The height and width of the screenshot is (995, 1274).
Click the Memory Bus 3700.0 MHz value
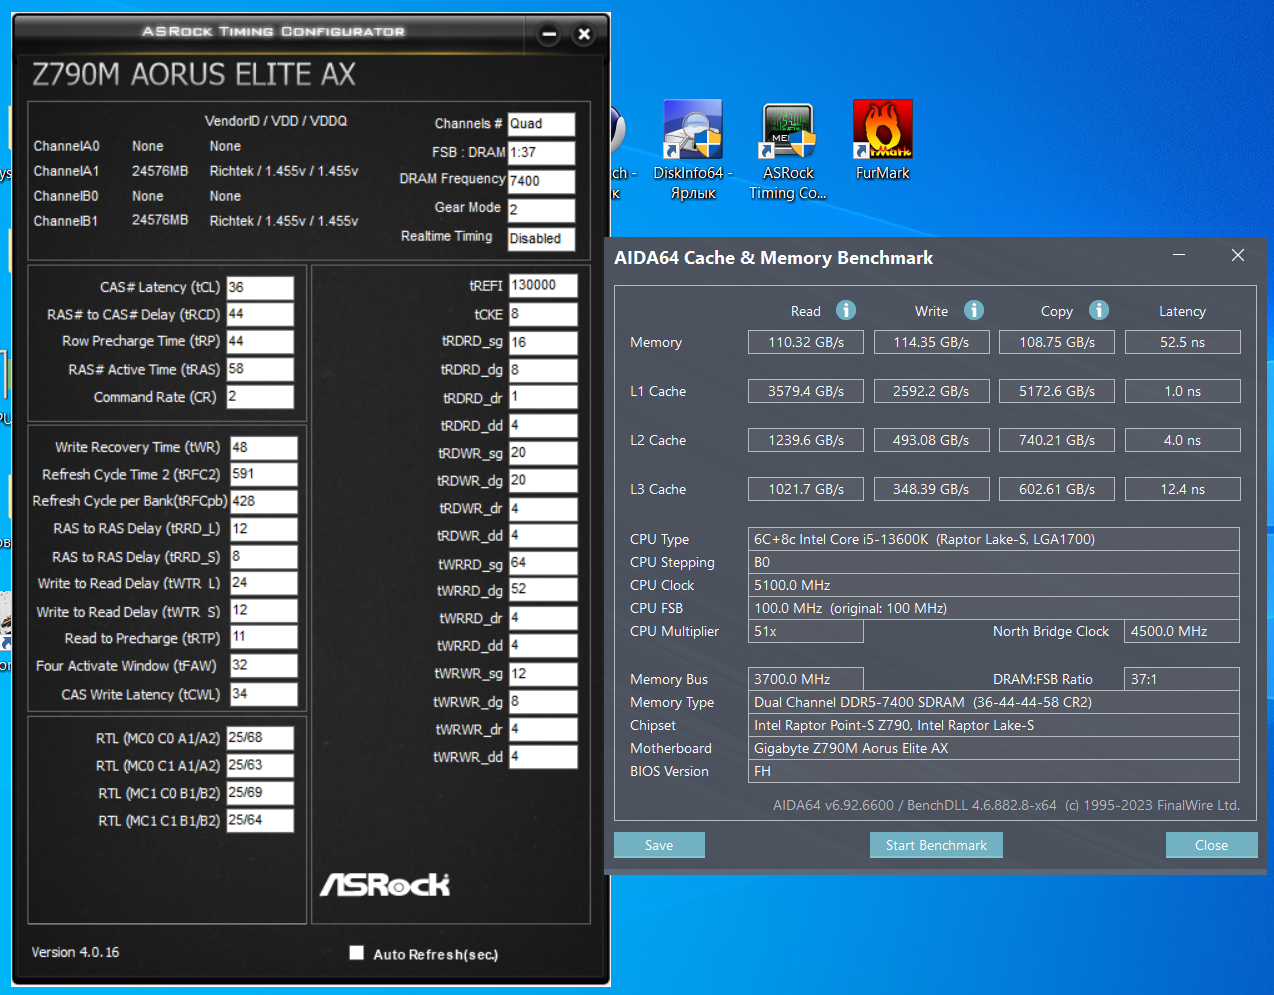[x=806, y=679]
